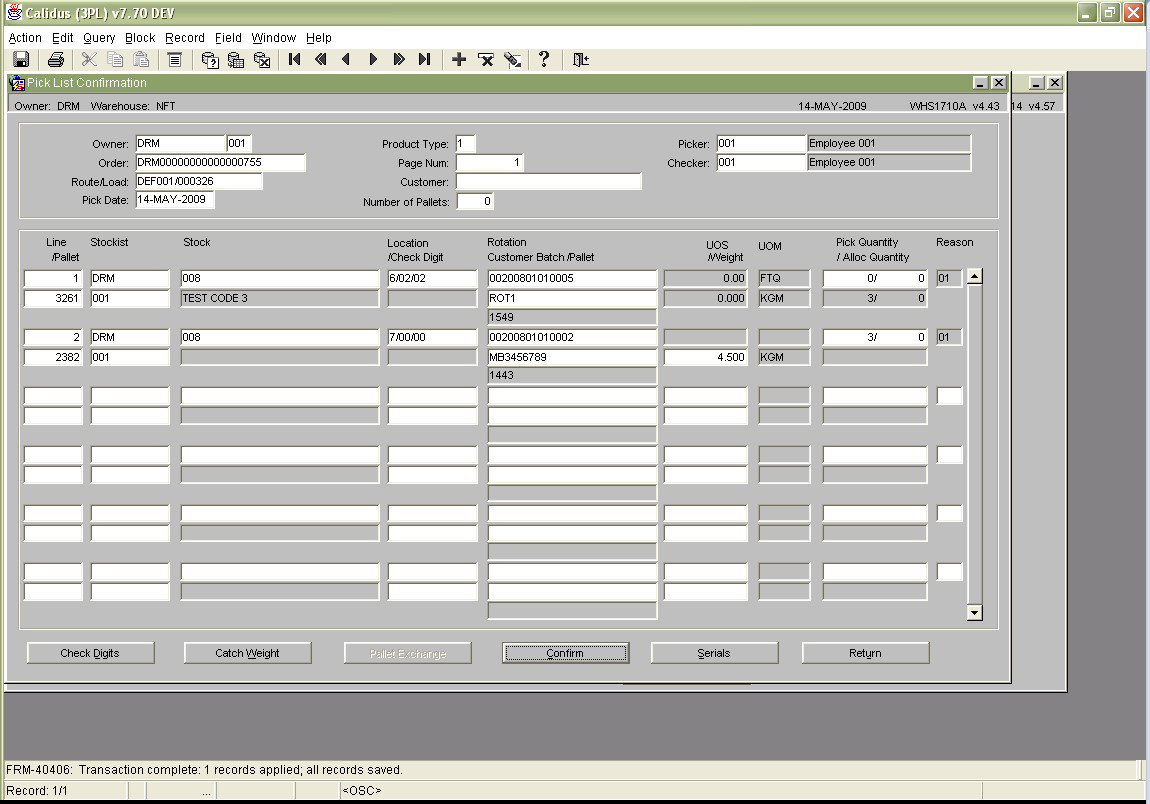The width and height of the screenshot is (1150, 804).
Task: Click the delete record icon
Action: 486,59
